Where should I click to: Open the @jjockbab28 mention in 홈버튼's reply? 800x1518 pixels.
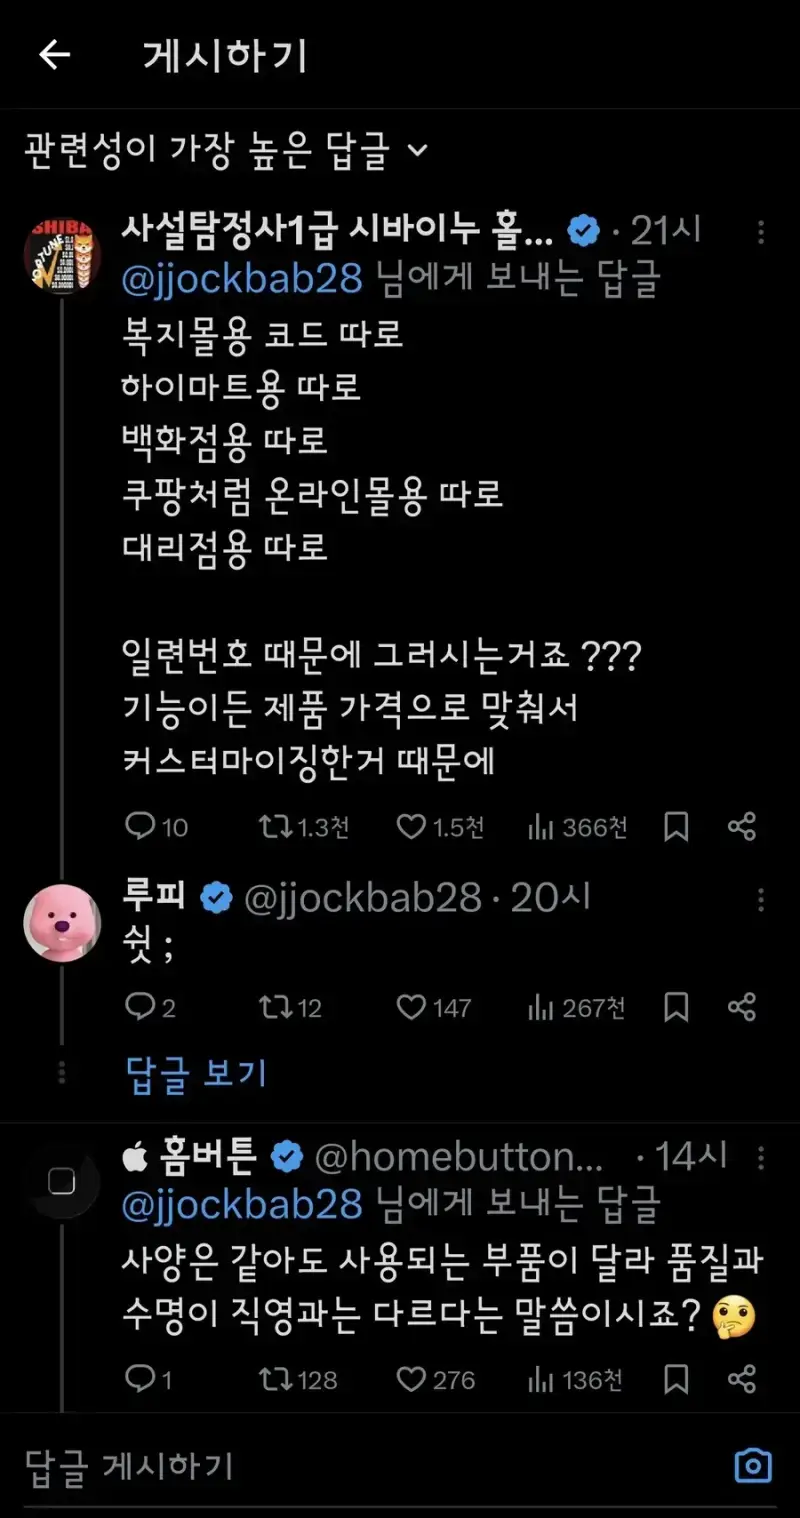coord(241,1203)
